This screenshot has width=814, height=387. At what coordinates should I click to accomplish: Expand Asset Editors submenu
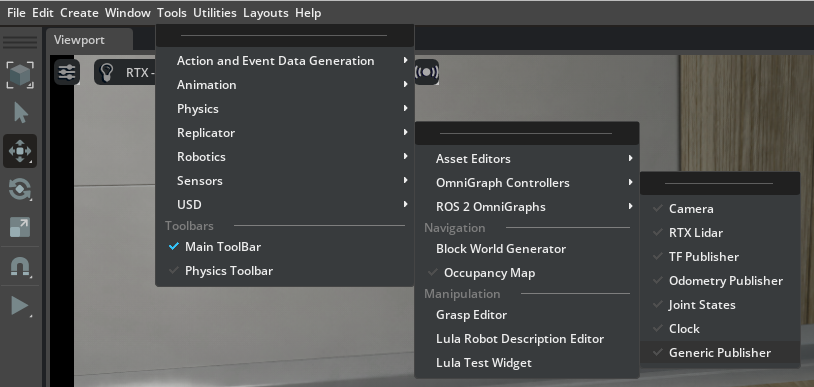click(527, 158)
